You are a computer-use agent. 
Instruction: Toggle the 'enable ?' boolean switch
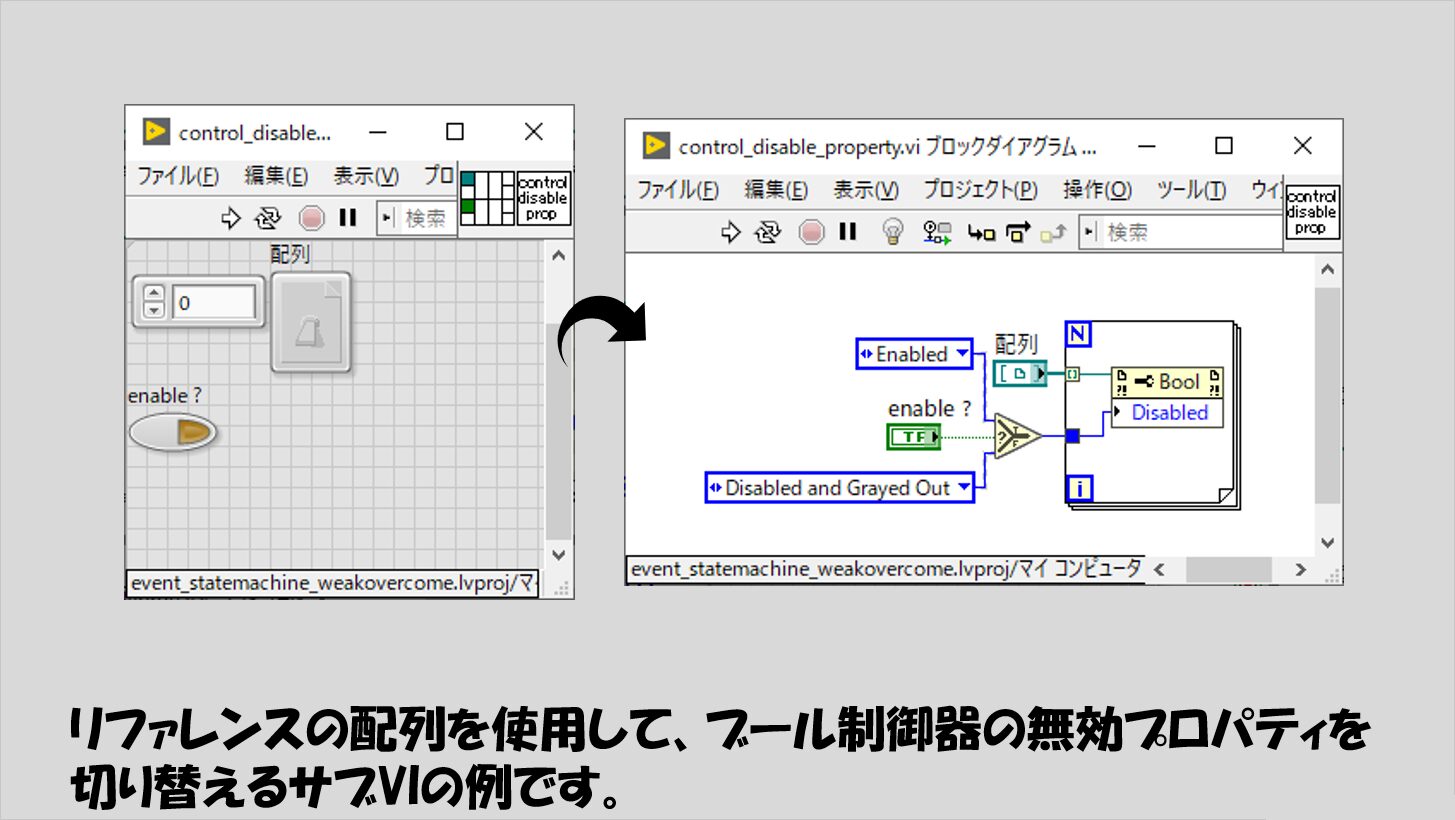pos(173,432)
